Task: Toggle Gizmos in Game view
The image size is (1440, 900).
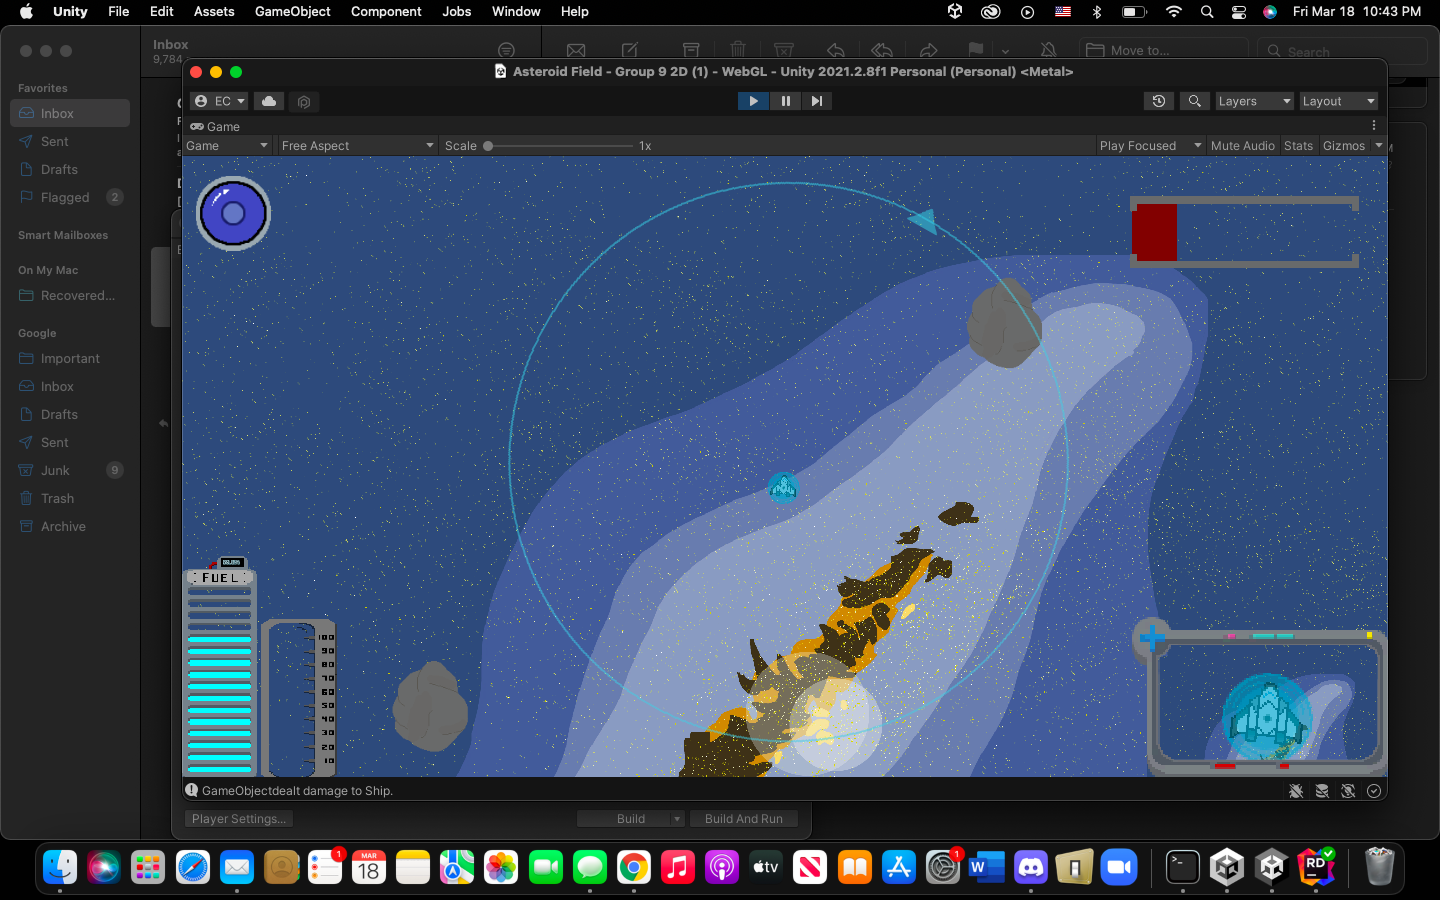Action: pos(1344,146)
